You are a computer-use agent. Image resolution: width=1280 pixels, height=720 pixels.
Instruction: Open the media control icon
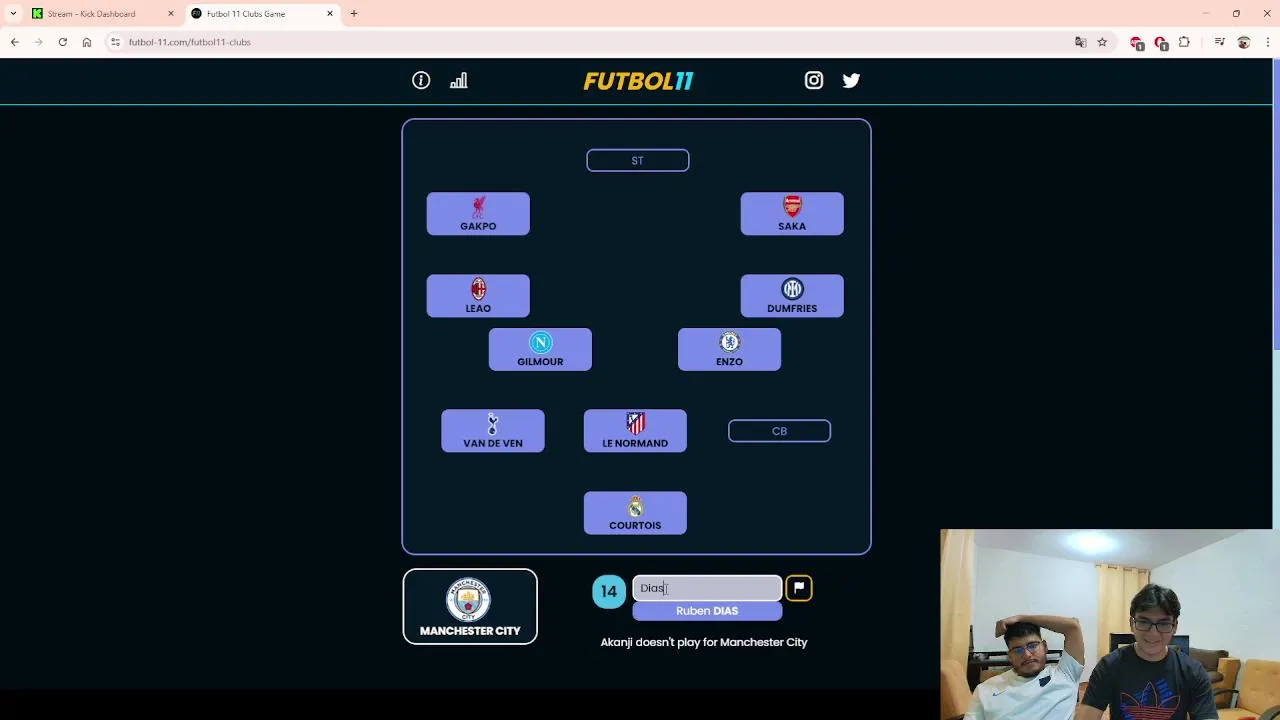[x=1220, y=42]
